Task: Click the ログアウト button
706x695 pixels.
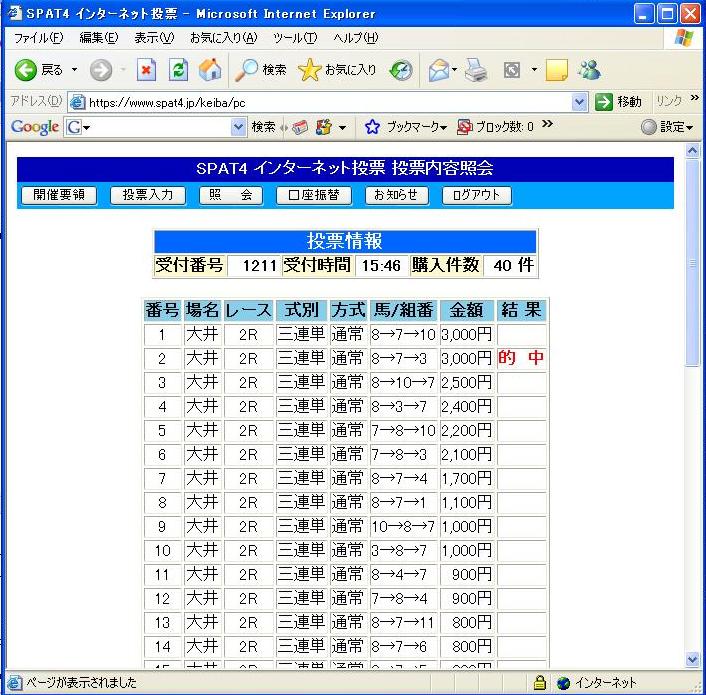Action: (x=477, y=195)
